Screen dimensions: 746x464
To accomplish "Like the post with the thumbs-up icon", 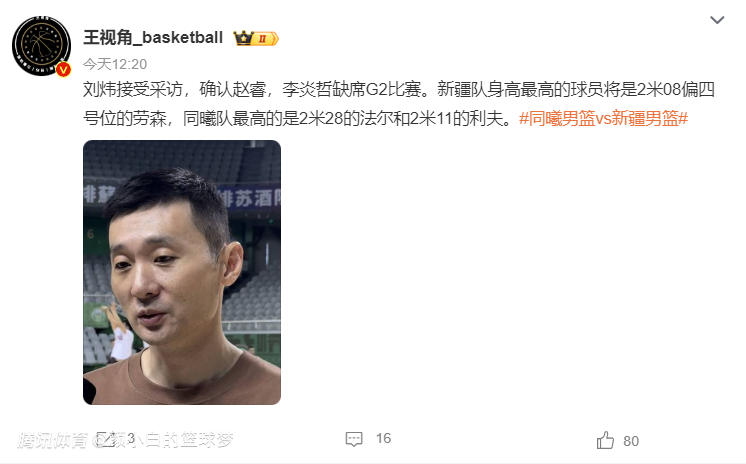I will pyautogui.click(x=605, y=440).
